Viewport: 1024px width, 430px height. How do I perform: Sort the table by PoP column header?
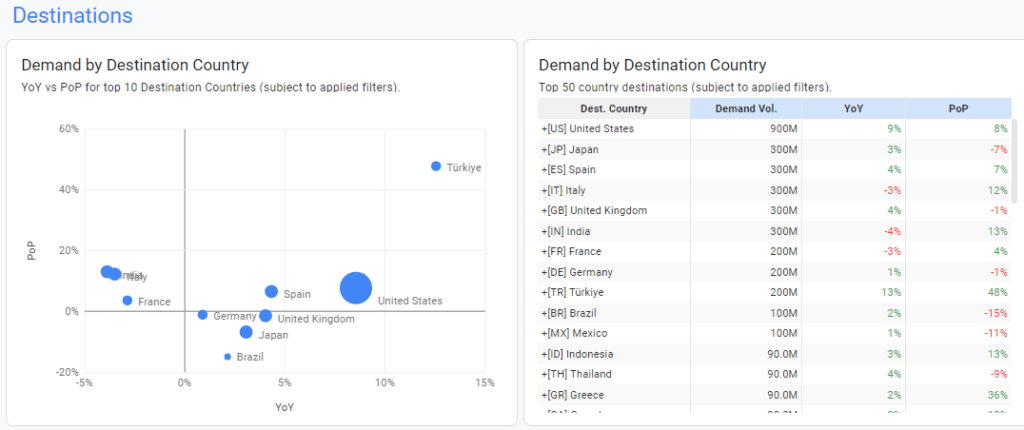click(x=958, y=108)
